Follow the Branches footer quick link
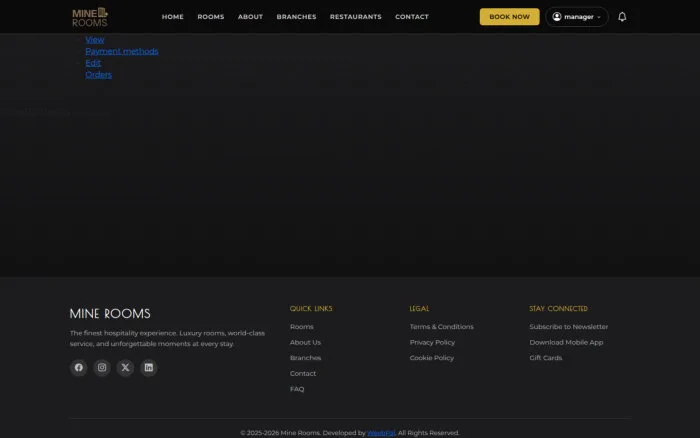The width and height of the screenshot is (700, 438). [305, 358]
